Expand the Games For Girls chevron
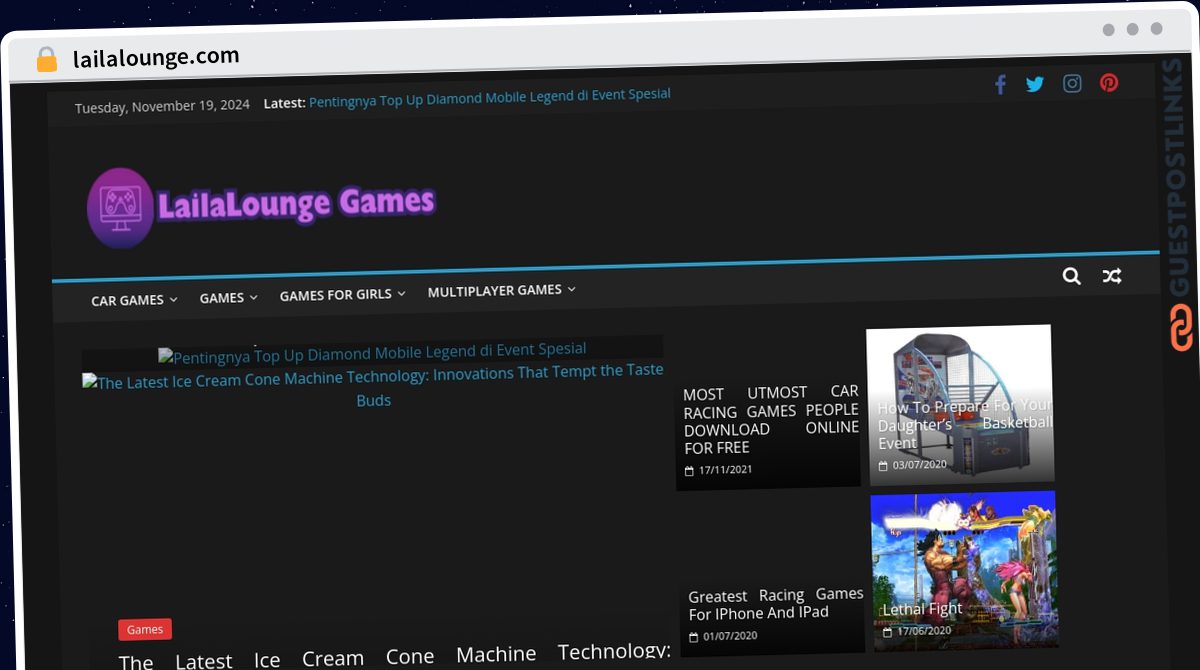This screenshot has width=1200, height=670. (x=401, y=293)
